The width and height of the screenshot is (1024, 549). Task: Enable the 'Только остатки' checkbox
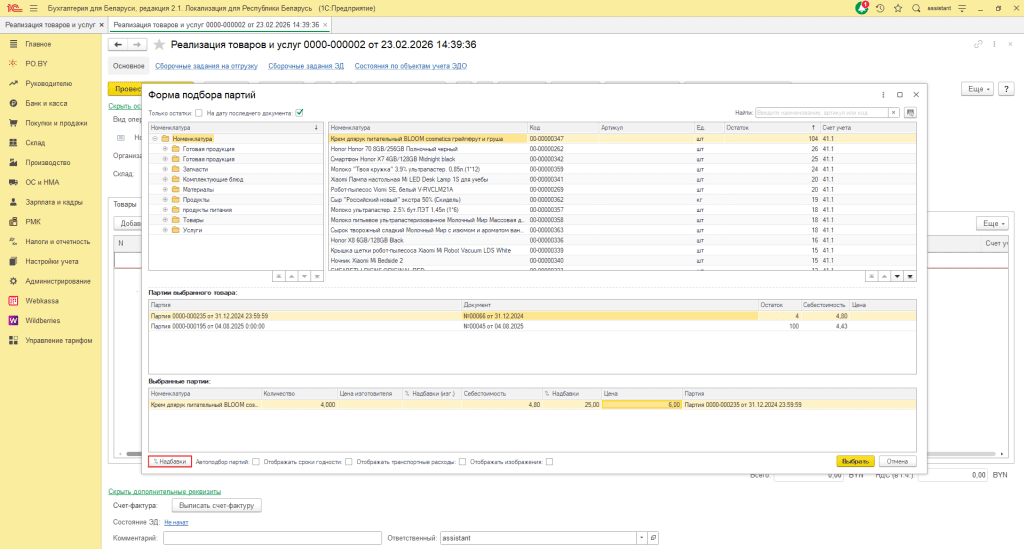point(199,113)
